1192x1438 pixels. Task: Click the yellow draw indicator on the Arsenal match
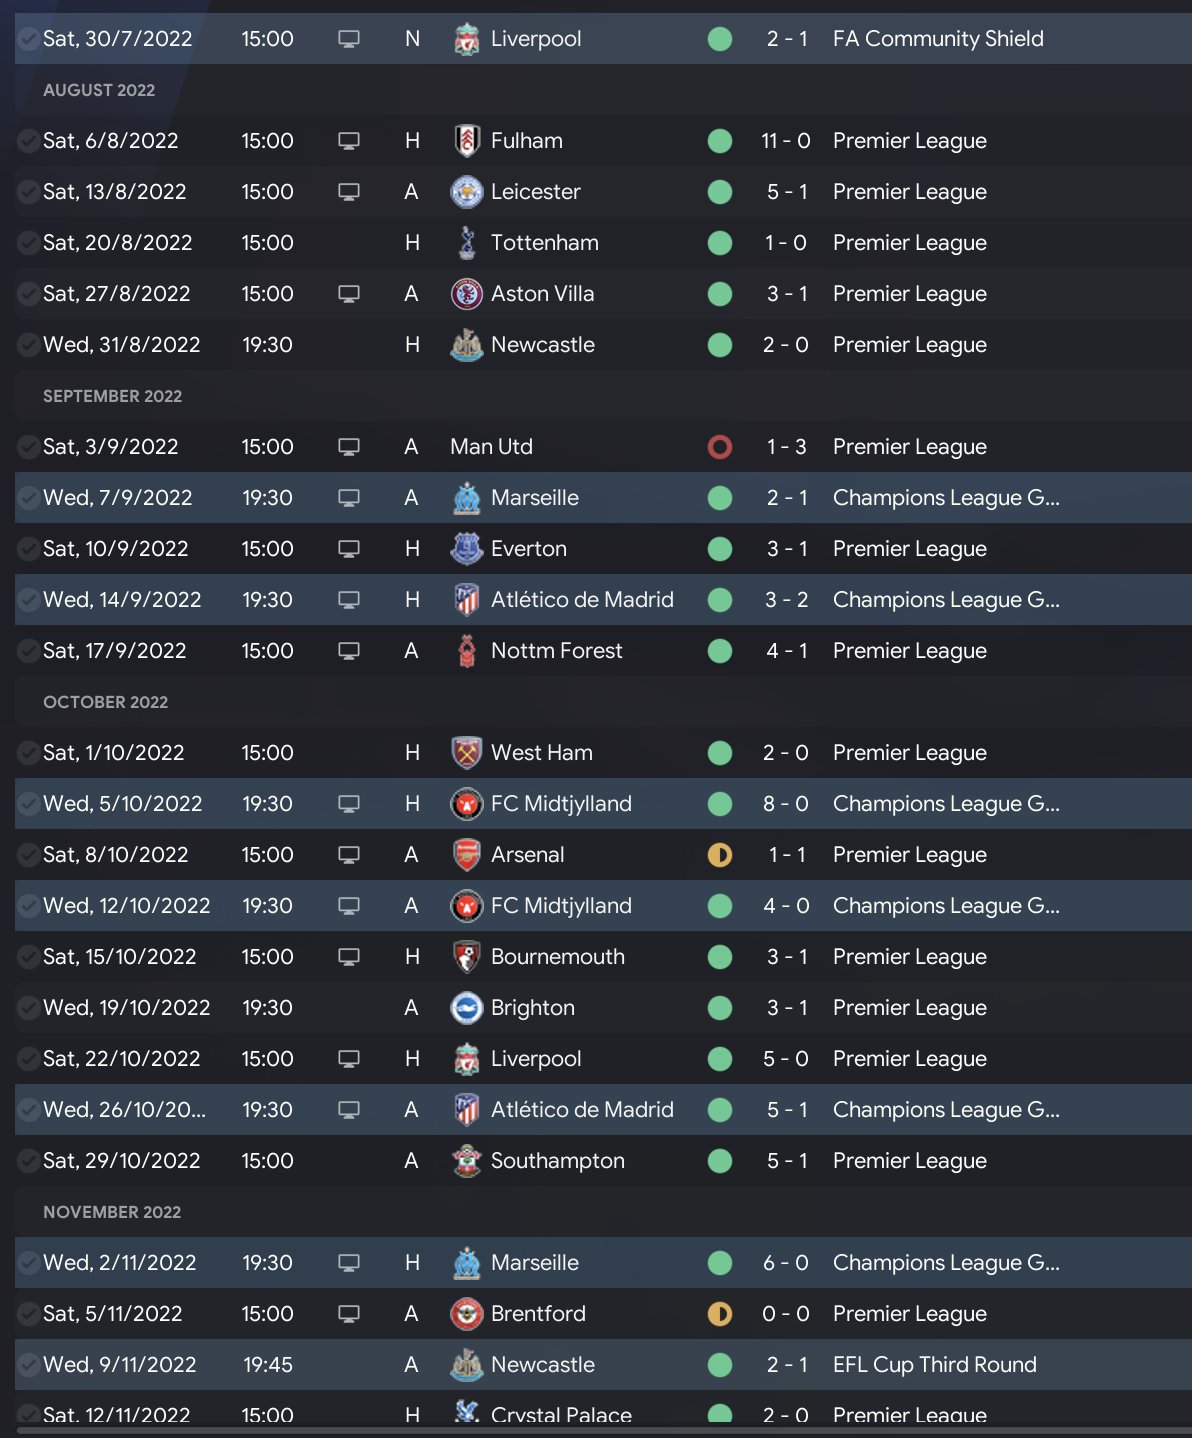click(x=720, y=855)
